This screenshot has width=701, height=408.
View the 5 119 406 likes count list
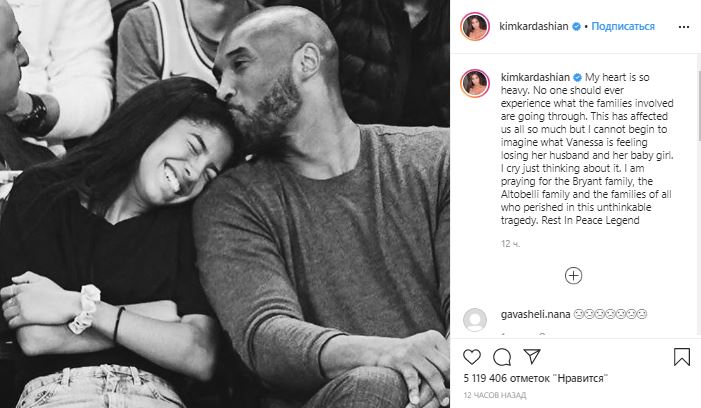536,379
